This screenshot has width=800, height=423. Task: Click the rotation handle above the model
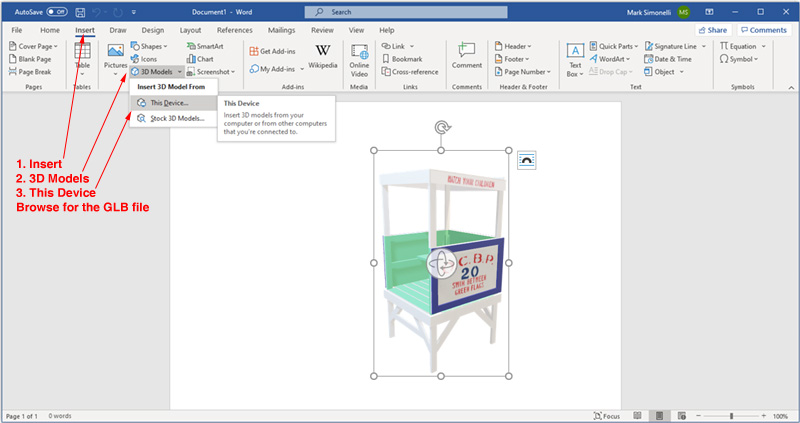click(x=441, y=127)
